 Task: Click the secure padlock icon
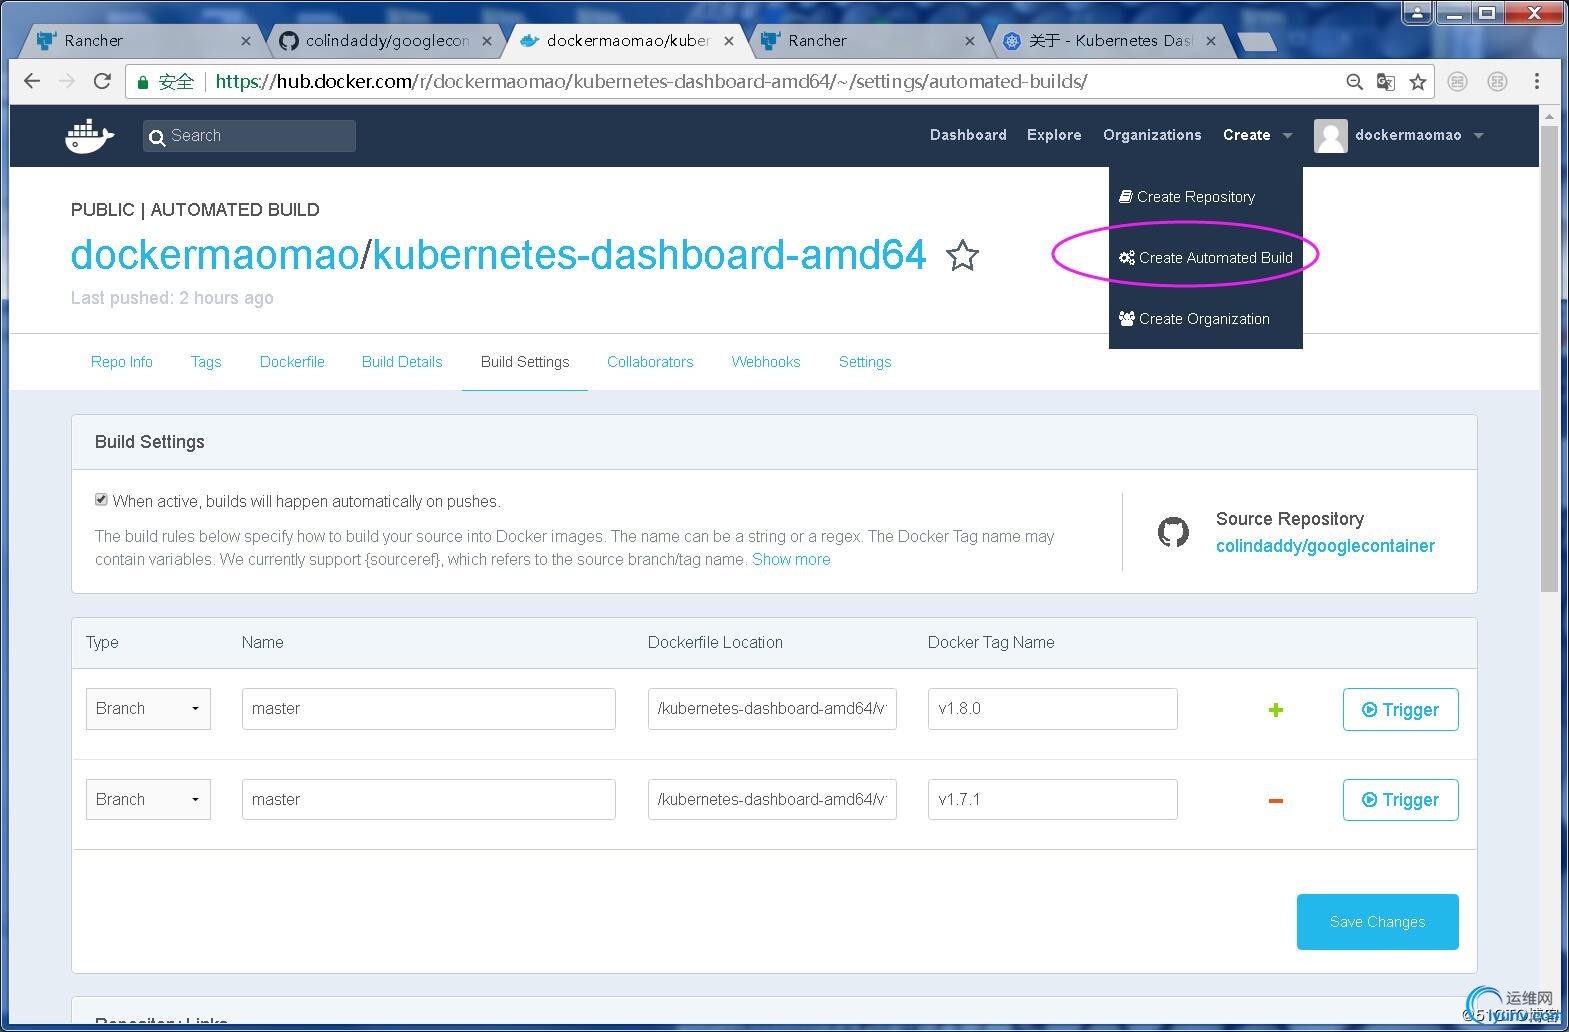click(143, 82)
